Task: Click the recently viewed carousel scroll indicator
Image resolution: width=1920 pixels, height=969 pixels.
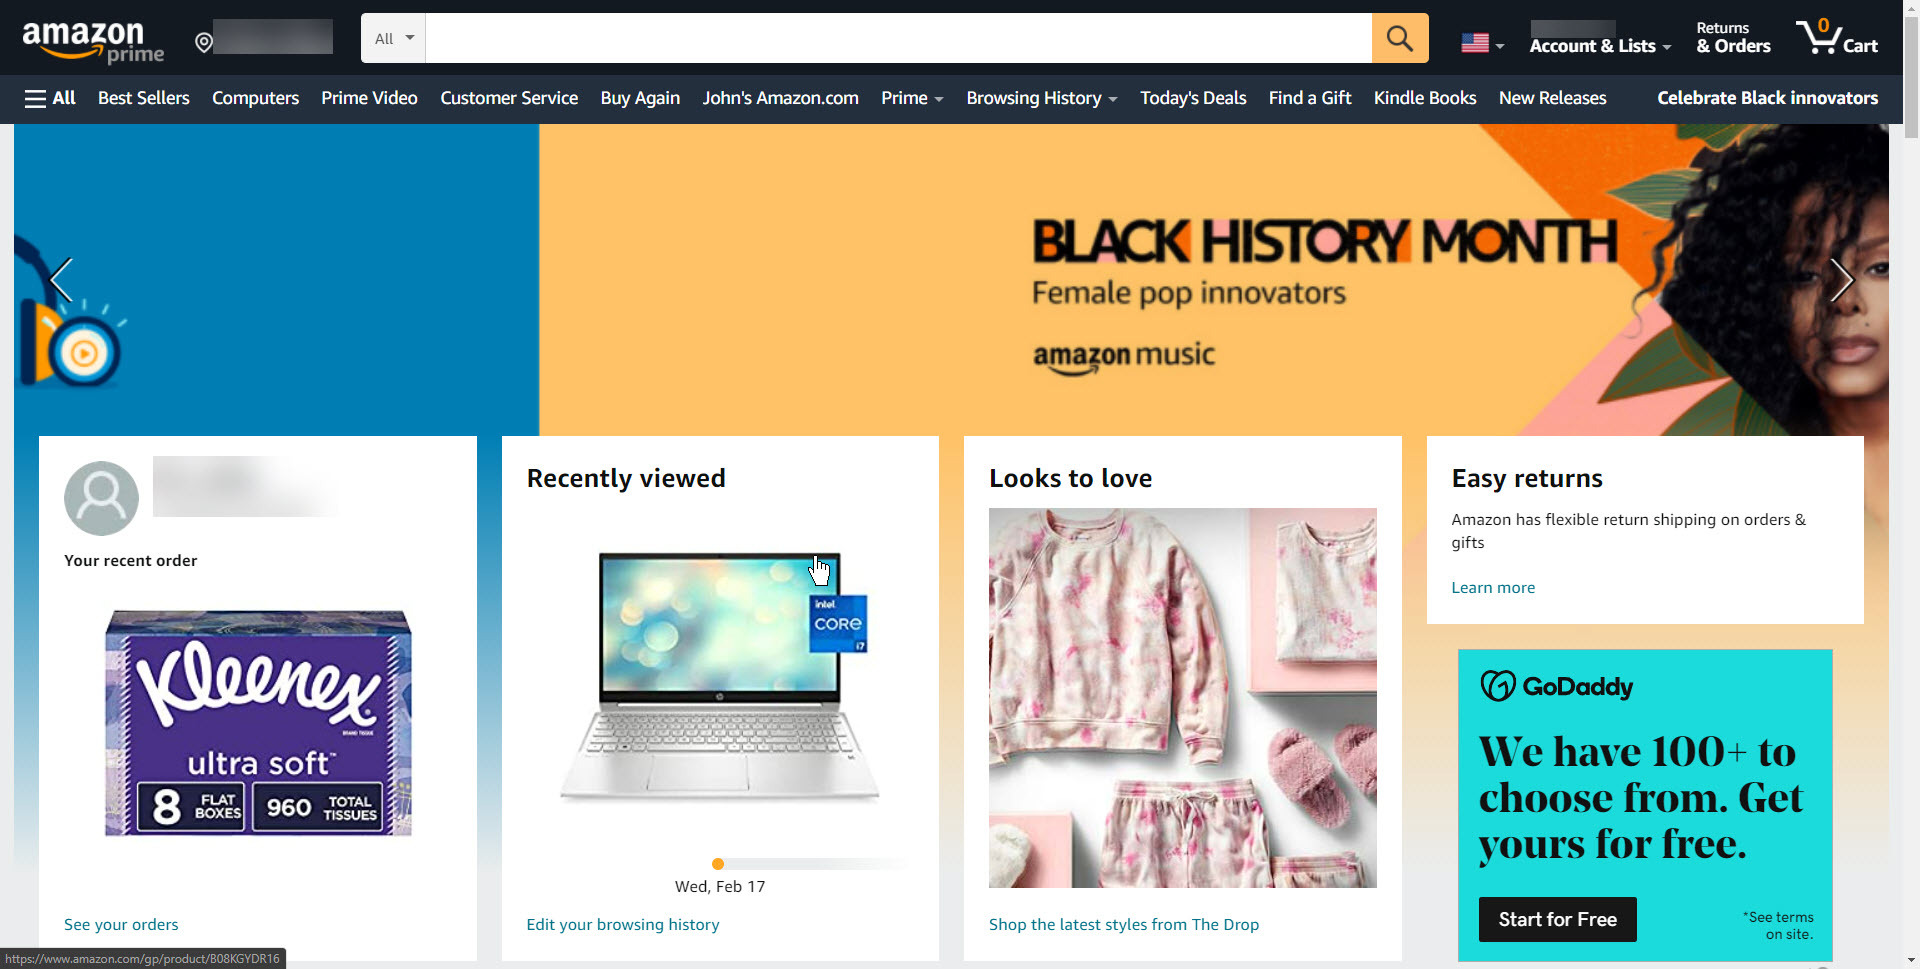Action: tap(812, 864)
